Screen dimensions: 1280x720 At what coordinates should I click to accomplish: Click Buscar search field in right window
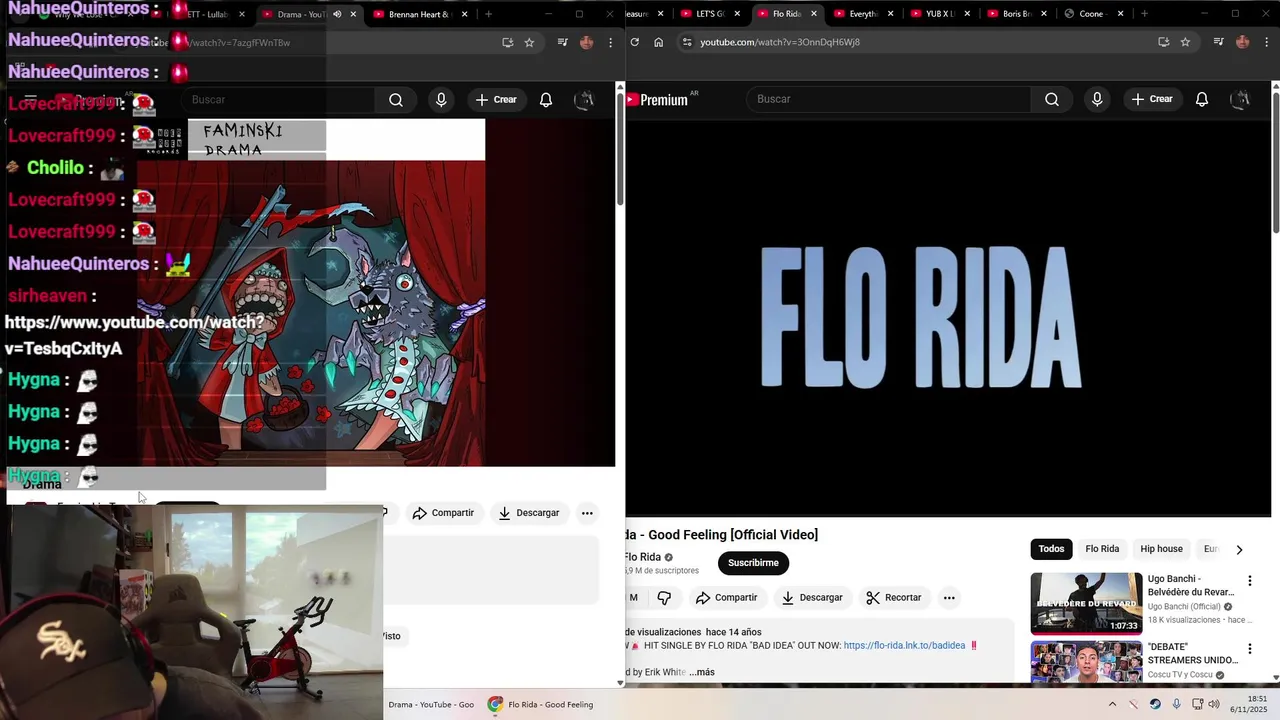tap(889, 99)
